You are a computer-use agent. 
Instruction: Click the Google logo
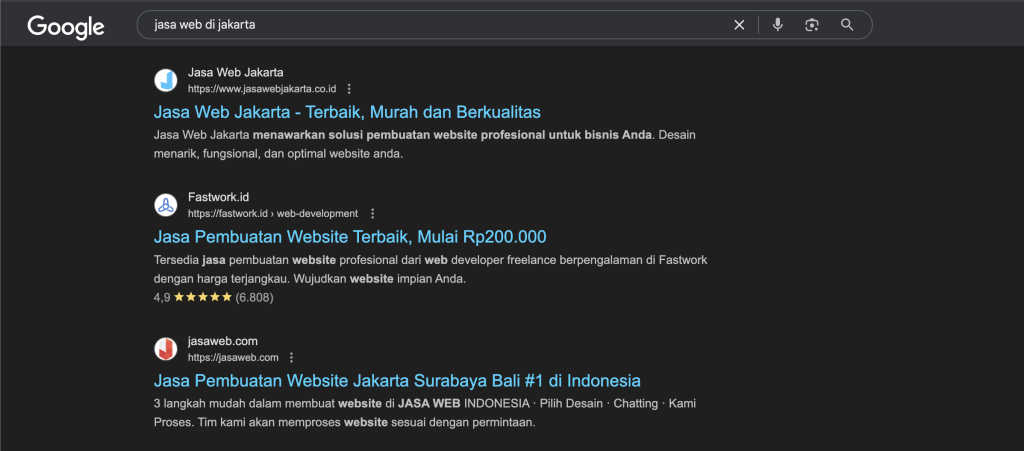(x=66, y=25)
